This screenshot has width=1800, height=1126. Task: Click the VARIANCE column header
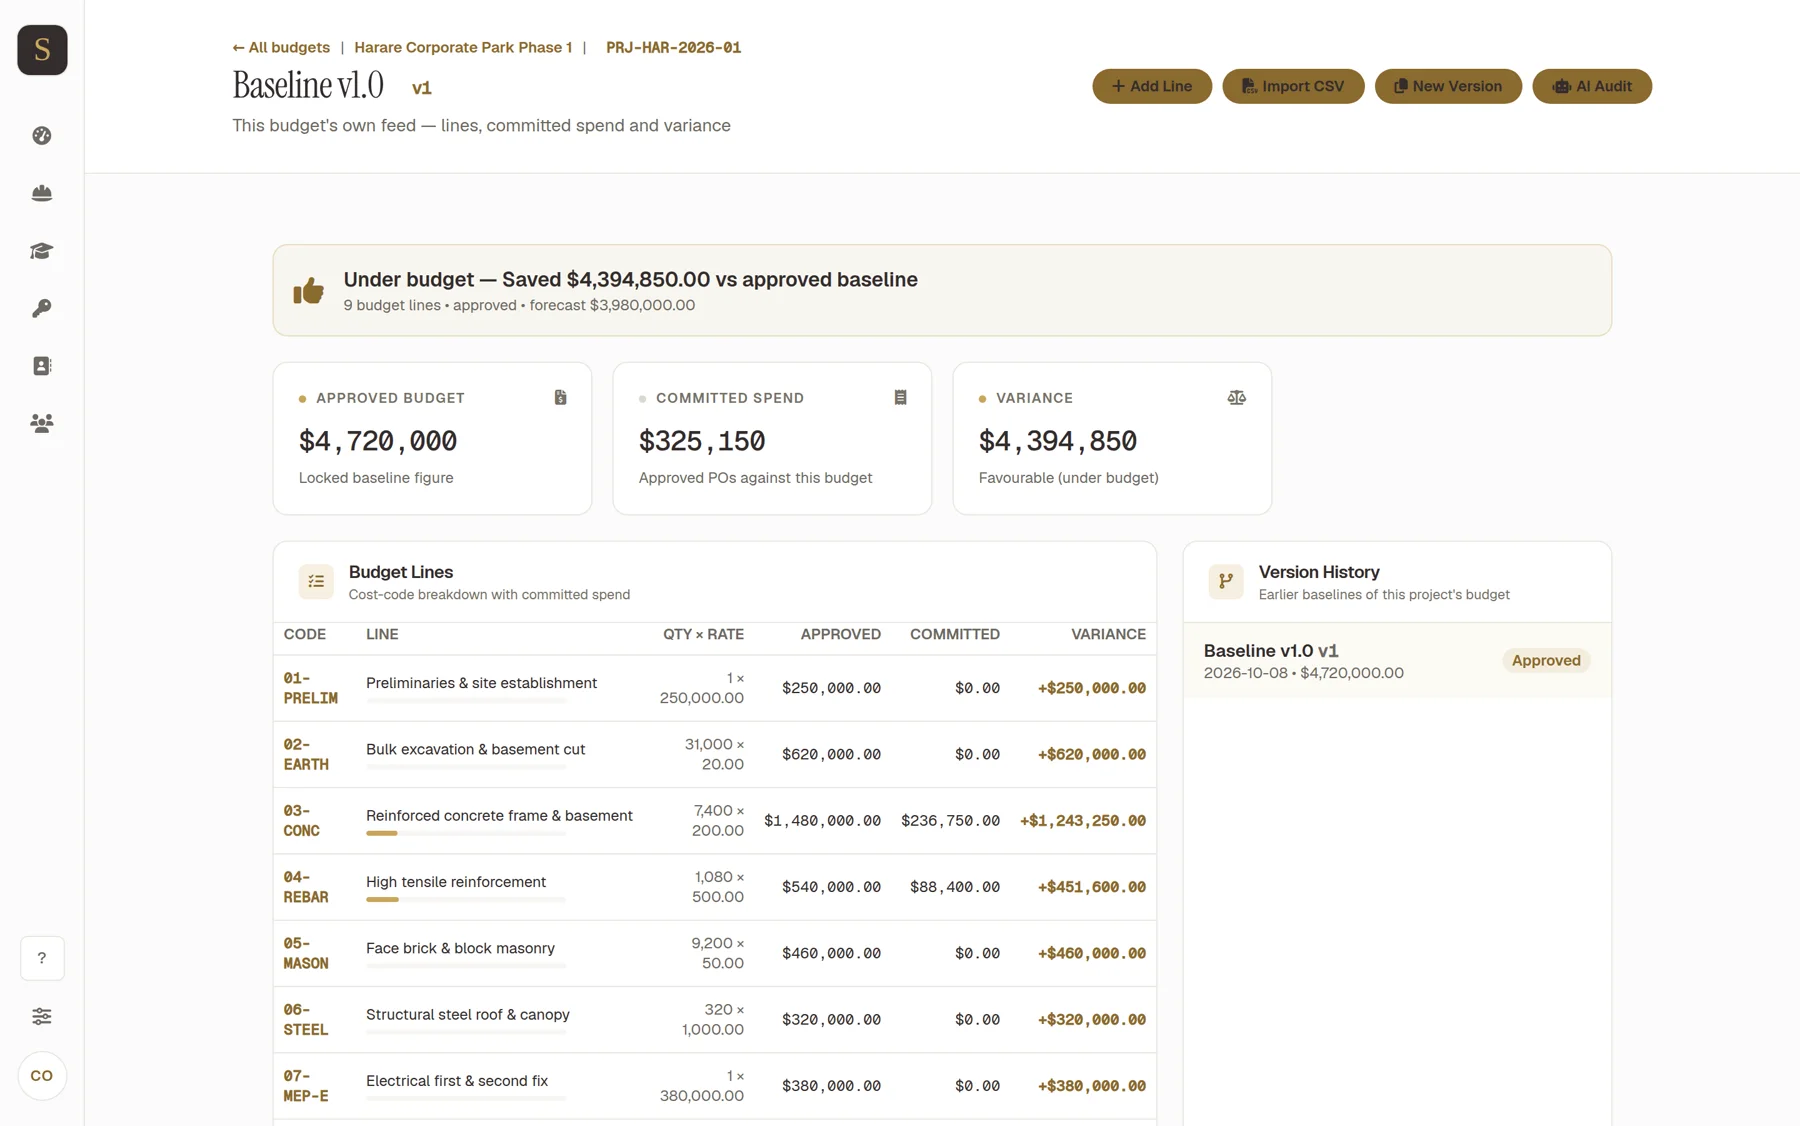pos(1108,634)
